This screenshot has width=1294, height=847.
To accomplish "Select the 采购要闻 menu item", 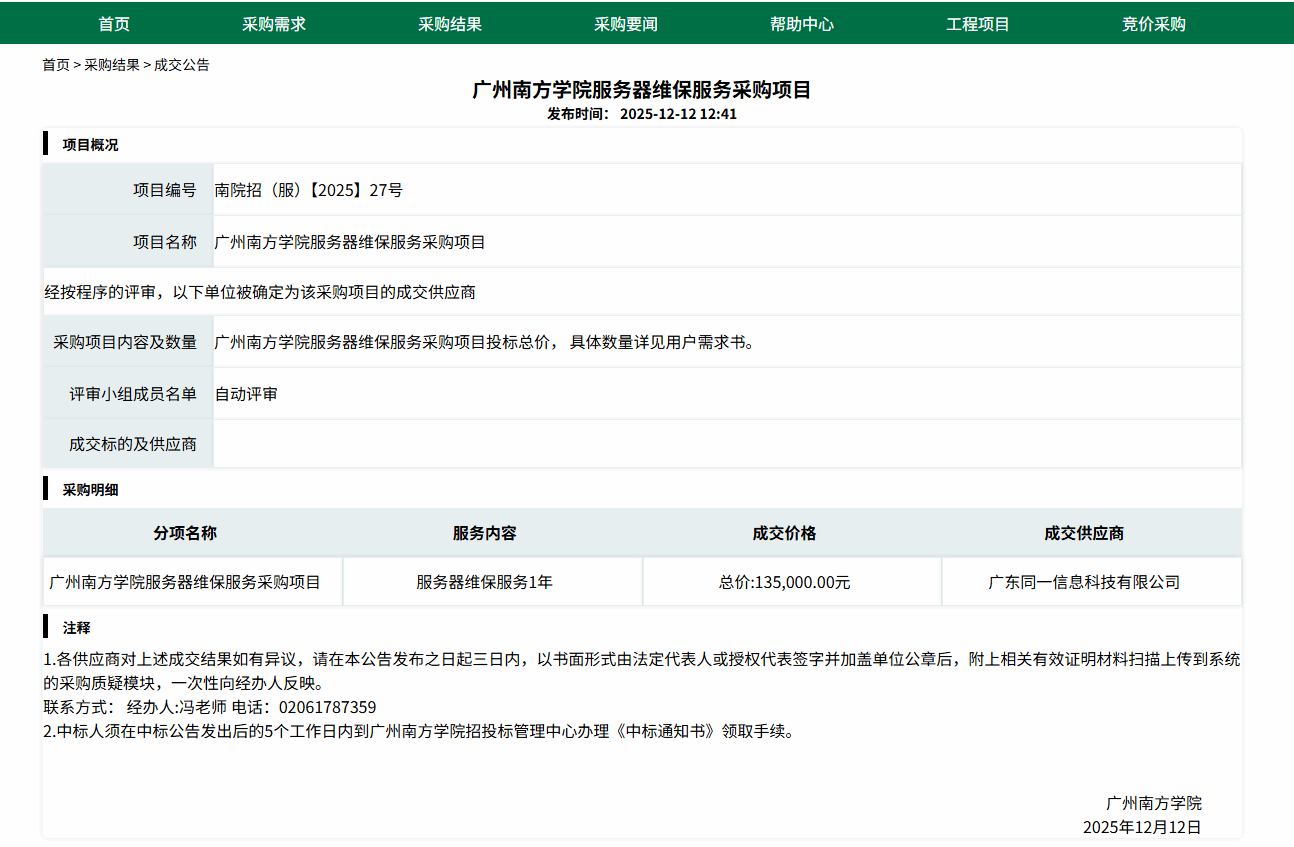I will pyautogui.click(x=625, y=24).
